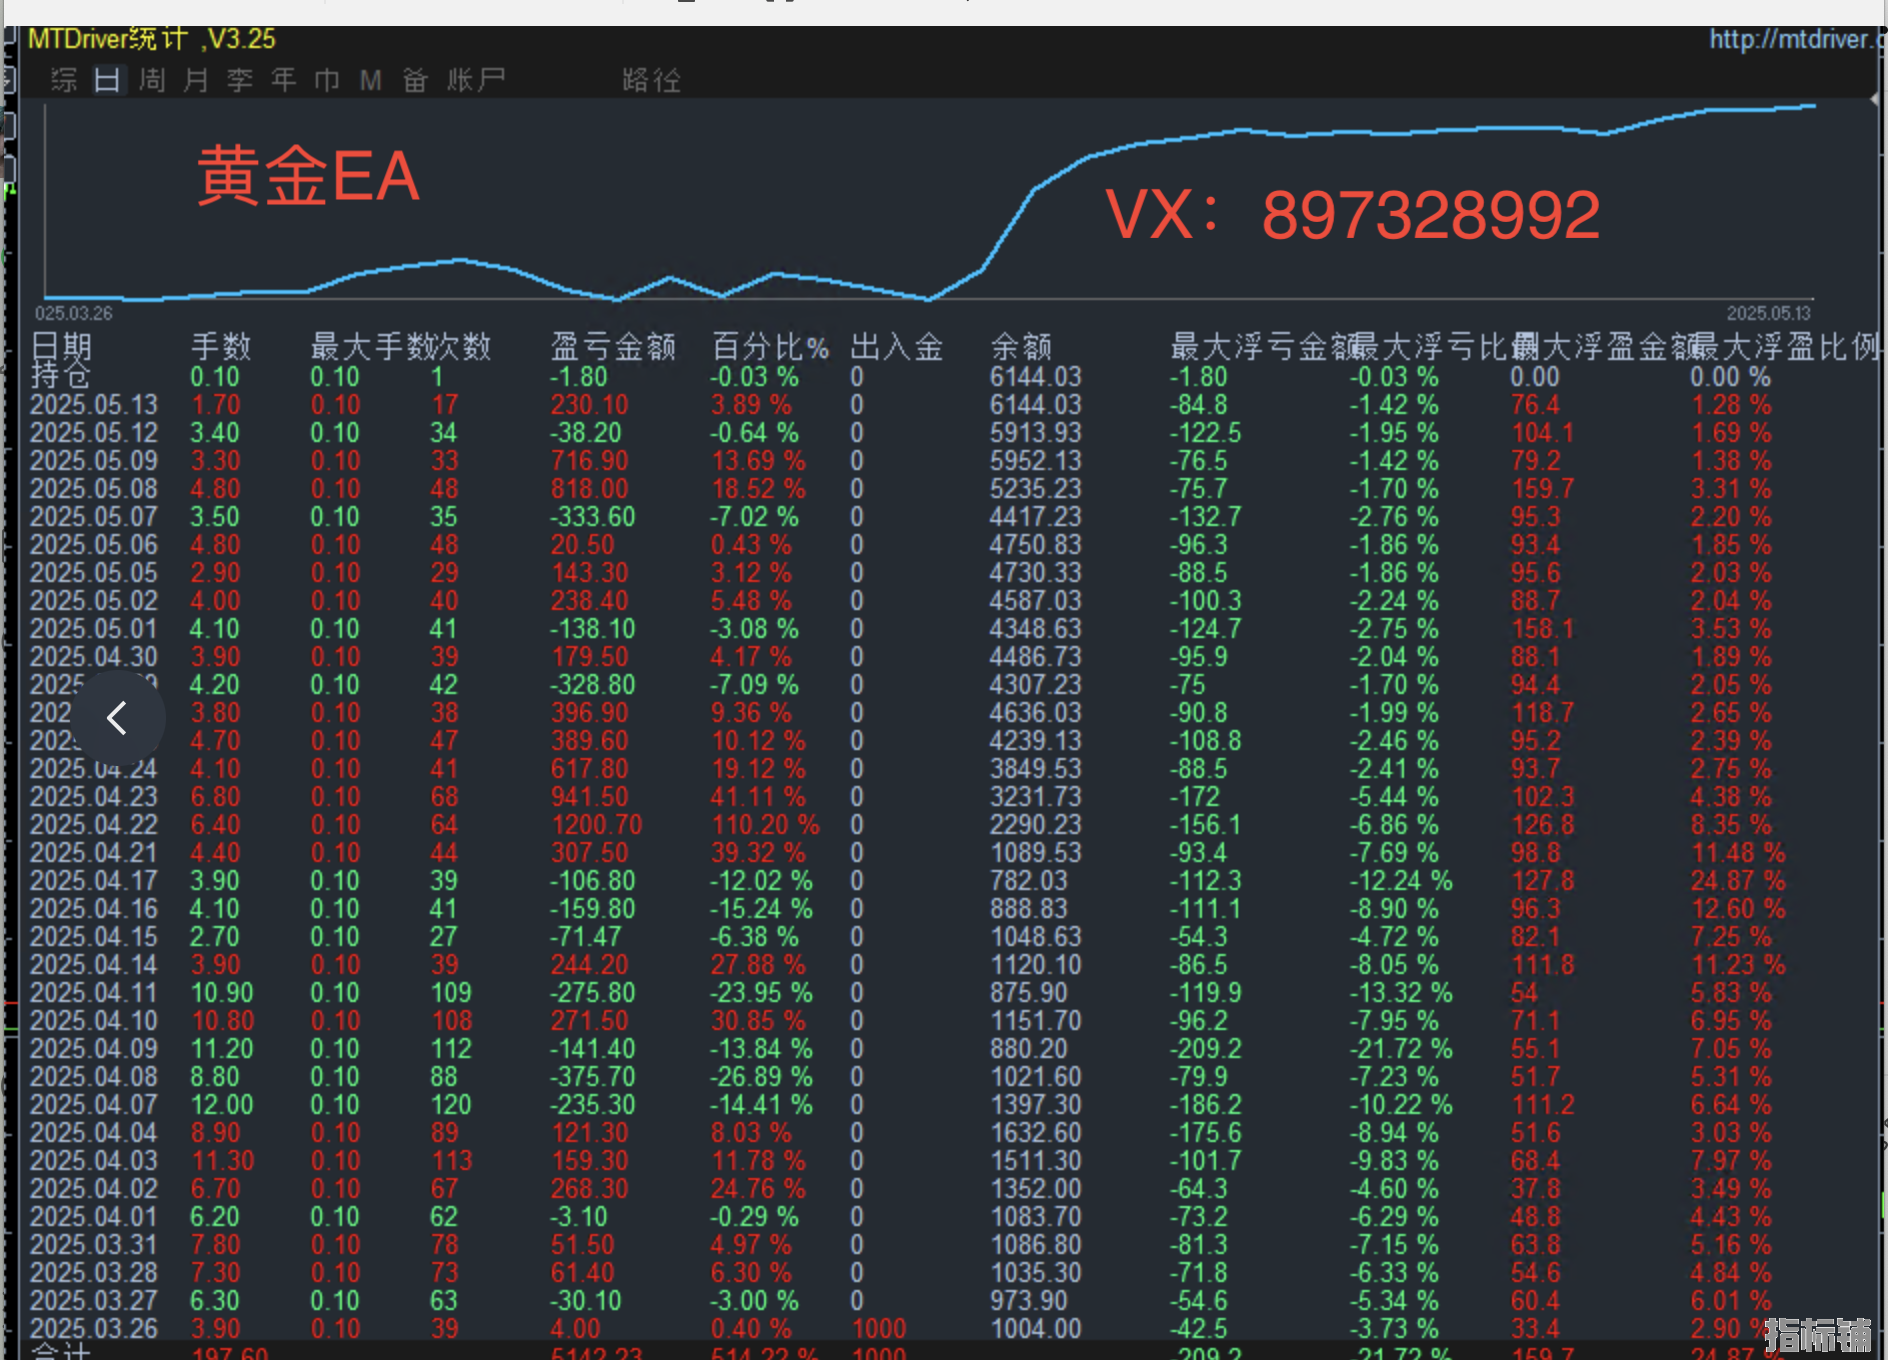1888x1360 pixels.
Task: Click the 12.60 % floating profit ratio
Action: click(1738, 909)
